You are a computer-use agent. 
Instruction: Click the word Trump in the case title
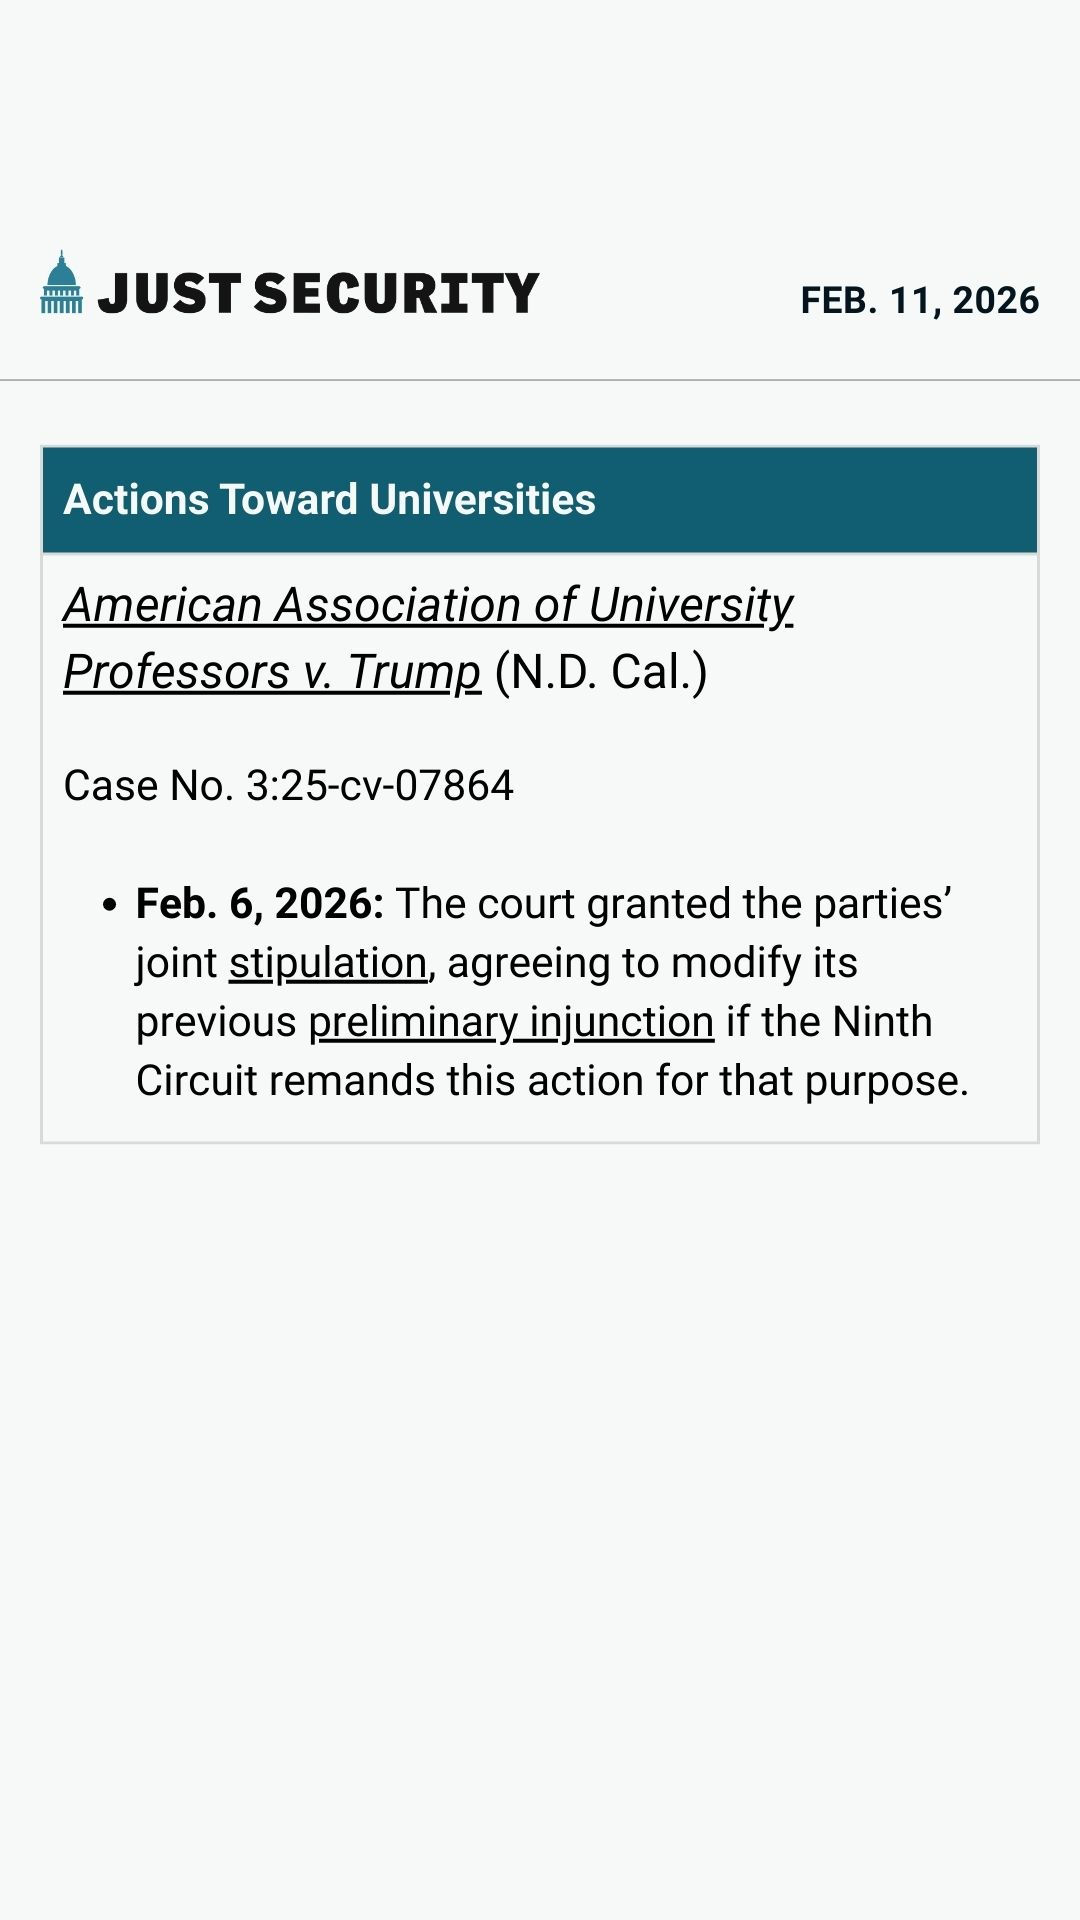[x=414, y=672]
